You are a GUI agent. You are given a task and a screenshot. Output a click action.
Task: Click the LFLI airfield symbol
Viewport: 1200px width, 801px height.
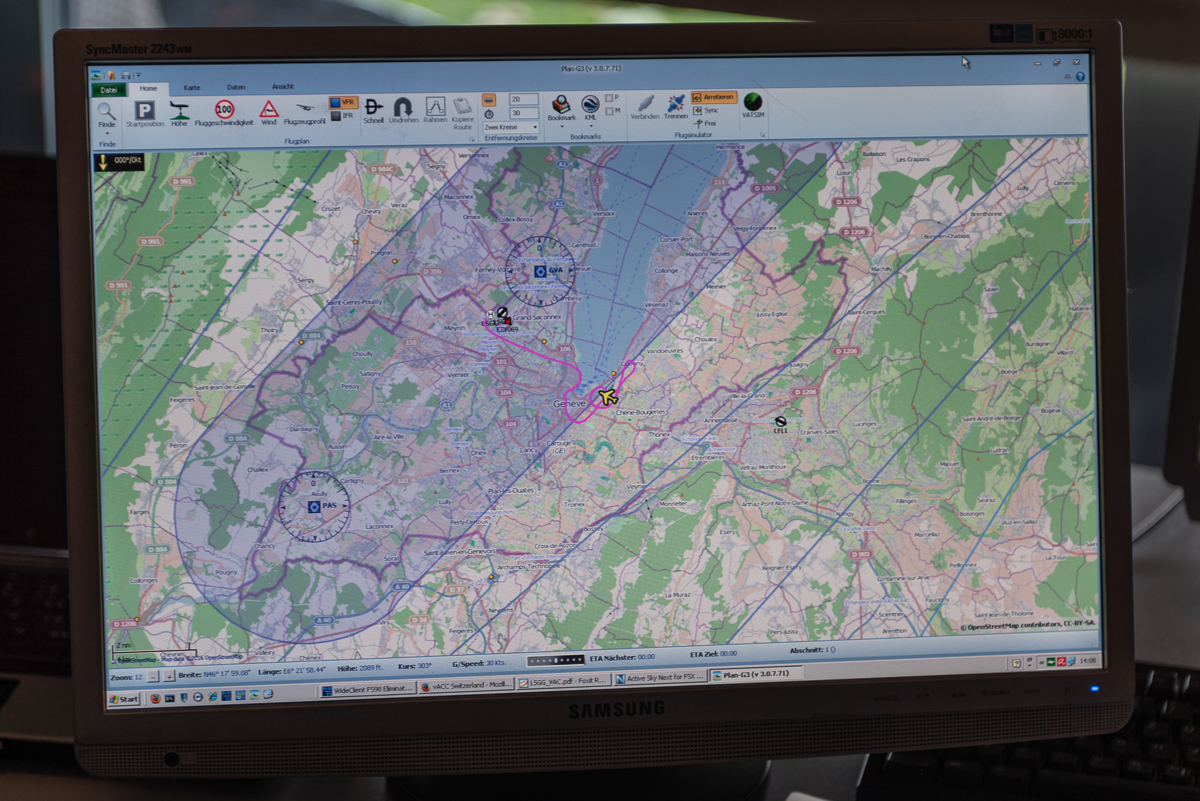pos(781,421)
